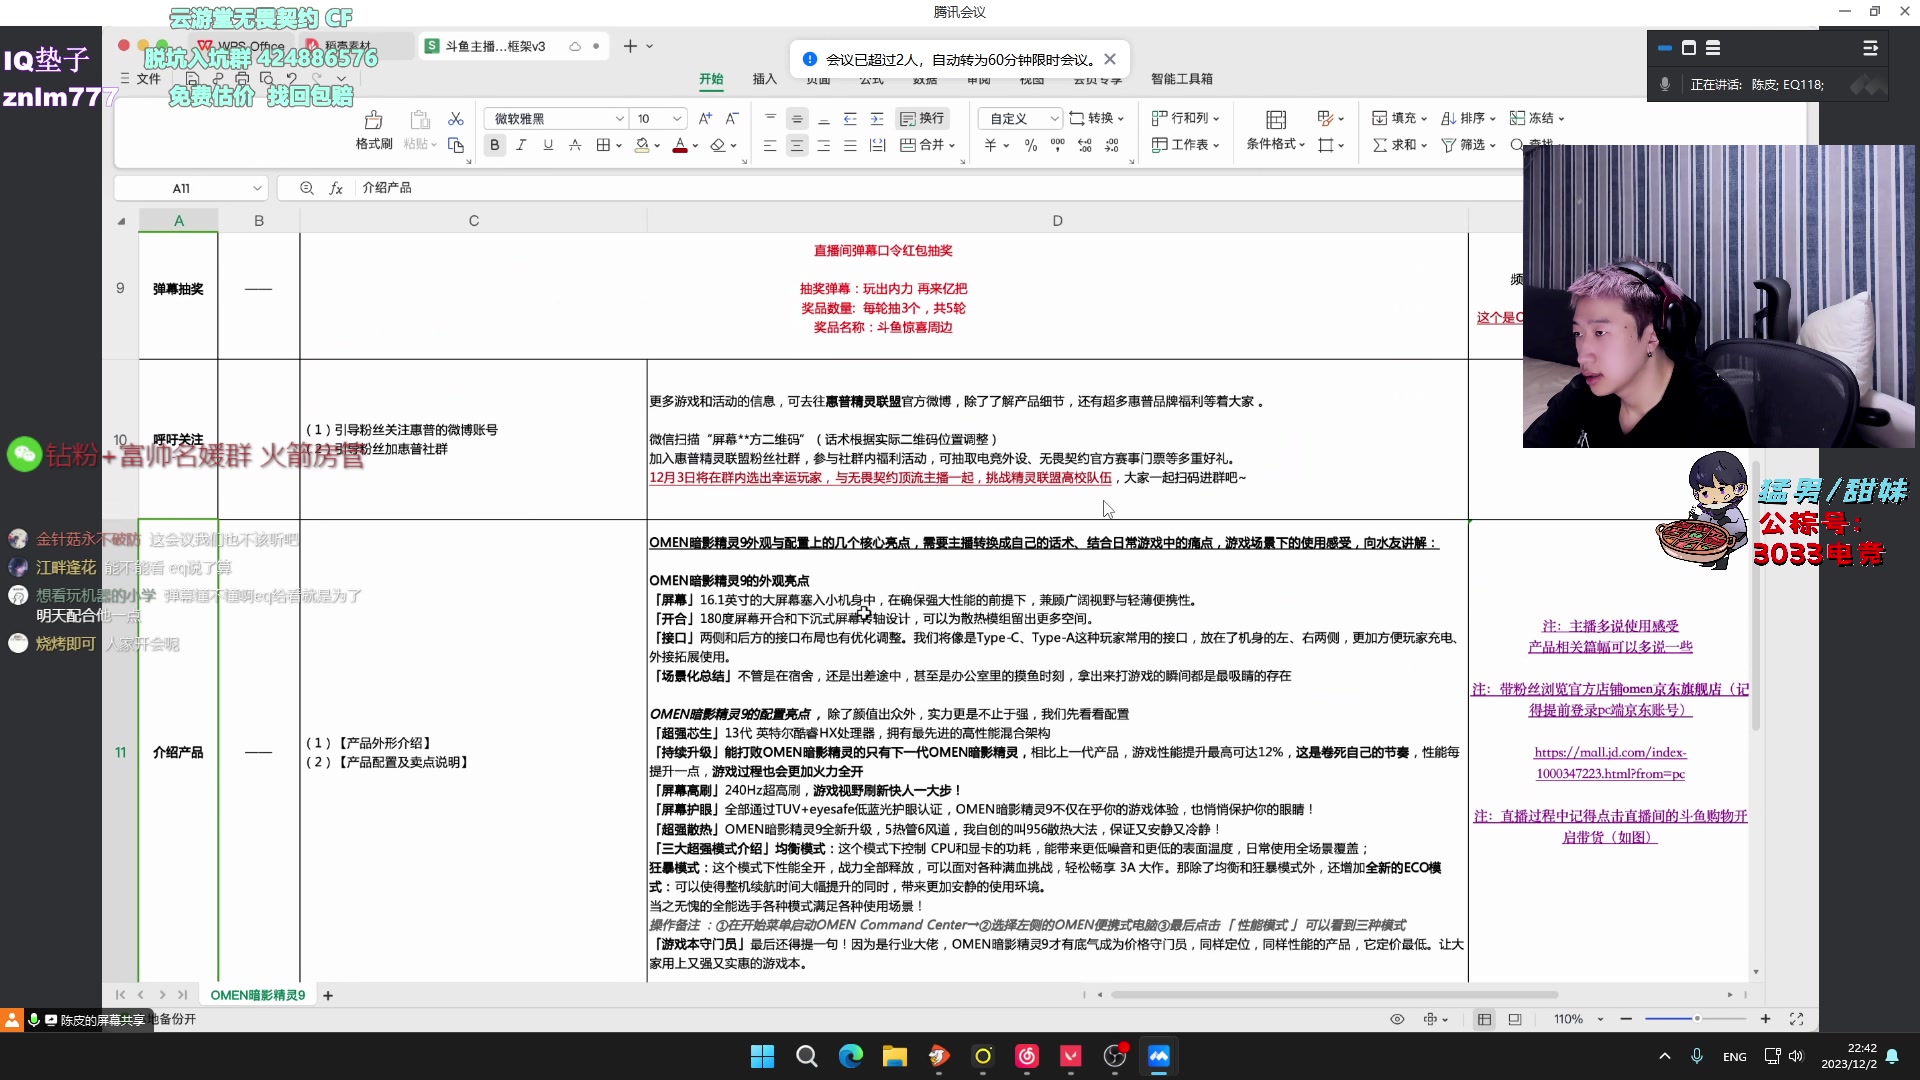
Task: Open the font size dropdown
Action: [677, 119]
